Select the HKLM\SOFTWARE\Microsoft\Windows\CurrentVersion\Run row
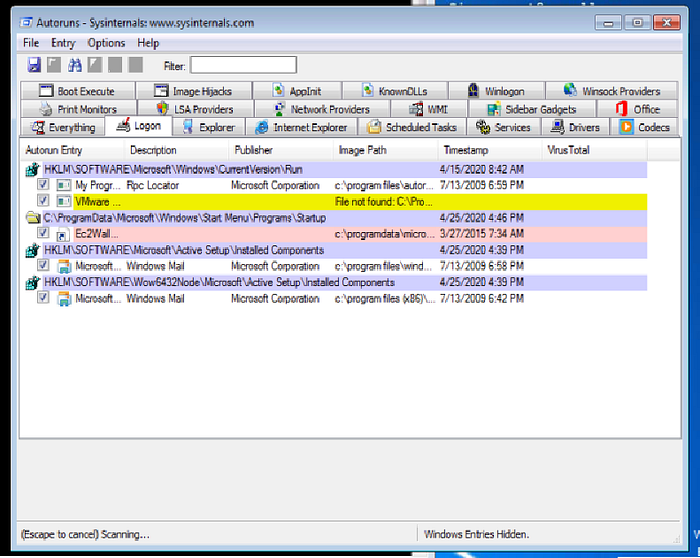This screenshot has height=558, width=700. point(345,170)
